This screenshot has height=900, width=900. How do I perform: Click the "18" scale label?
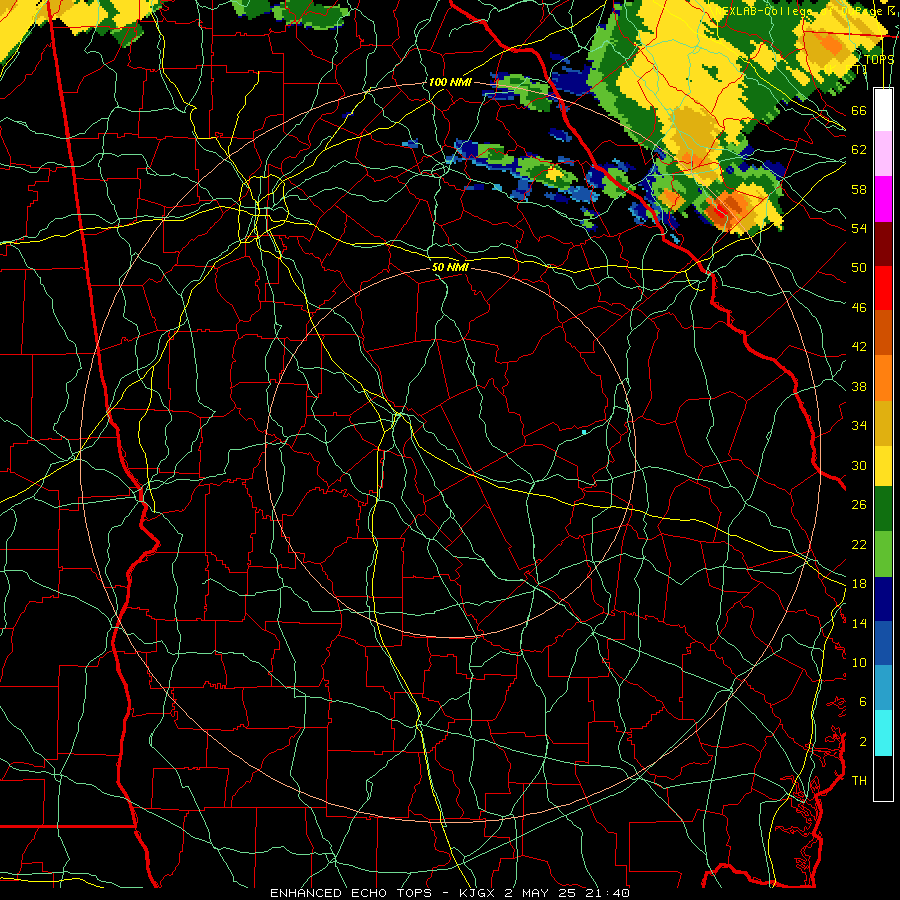859,584
